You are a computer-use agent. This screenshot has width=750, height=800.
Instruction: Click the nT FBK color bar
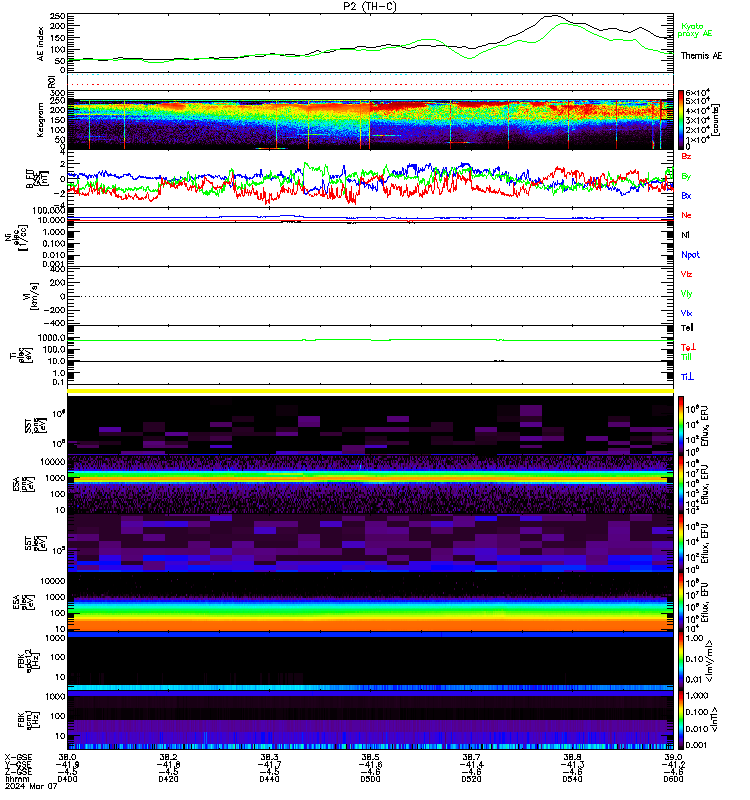pyautogui.click(x=681, y=719)
